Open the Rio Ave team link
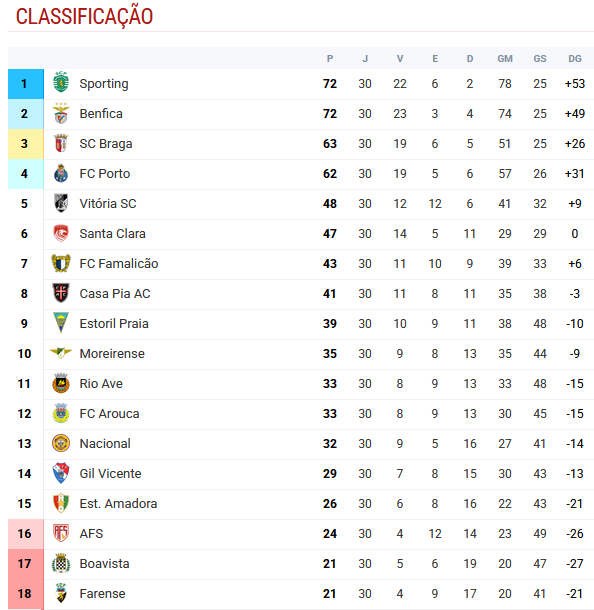Image resolution: width=594 pixels, height=610 pixels. coord(101,384)
